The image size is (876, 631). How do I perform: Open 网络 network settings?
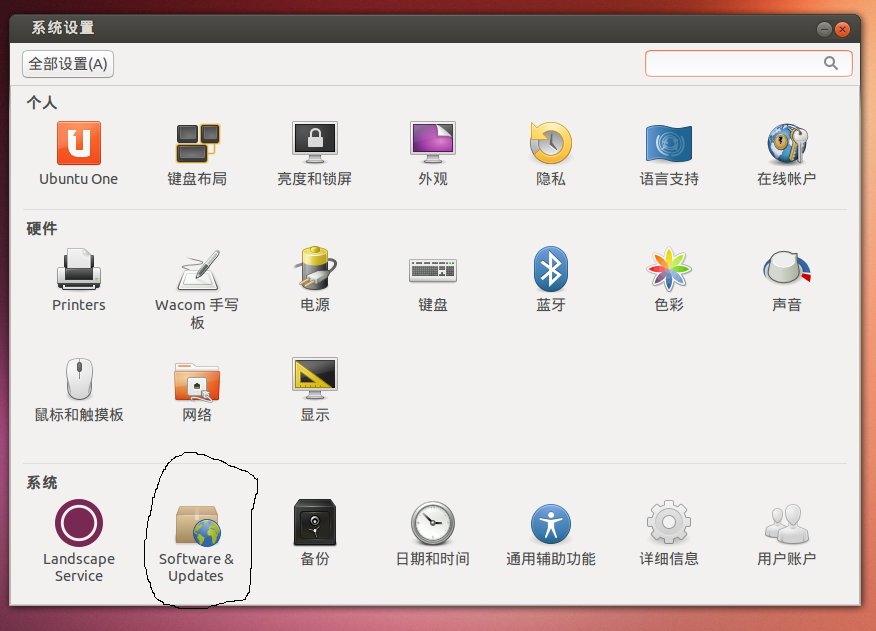click(197, 390)
